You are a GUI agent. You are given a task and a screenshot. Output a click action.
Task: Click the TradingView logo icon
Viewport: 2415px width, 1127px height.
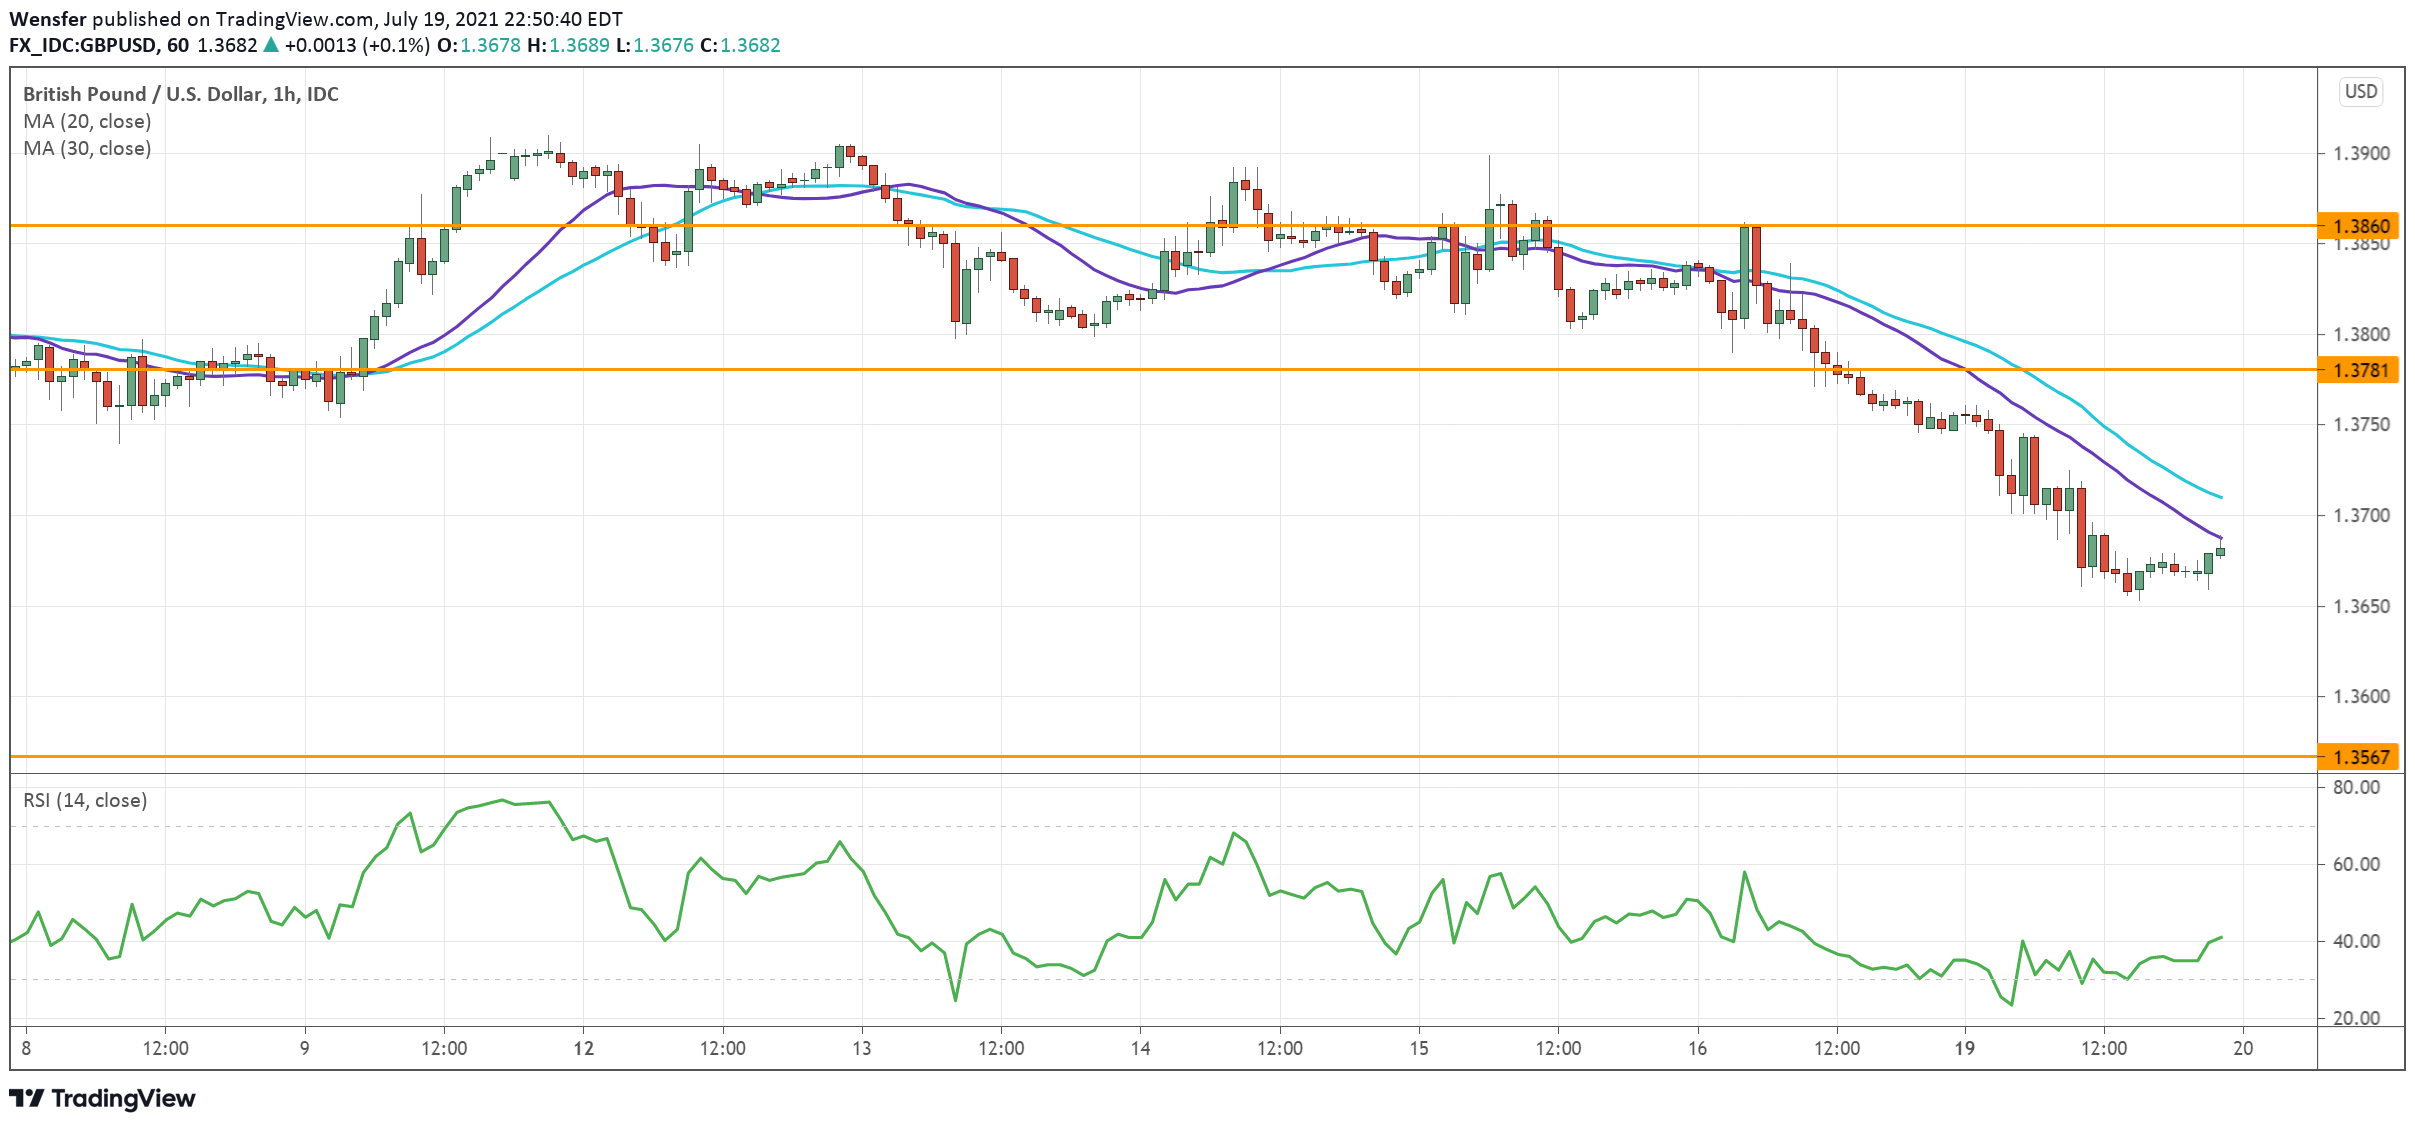click(26, 1098)
